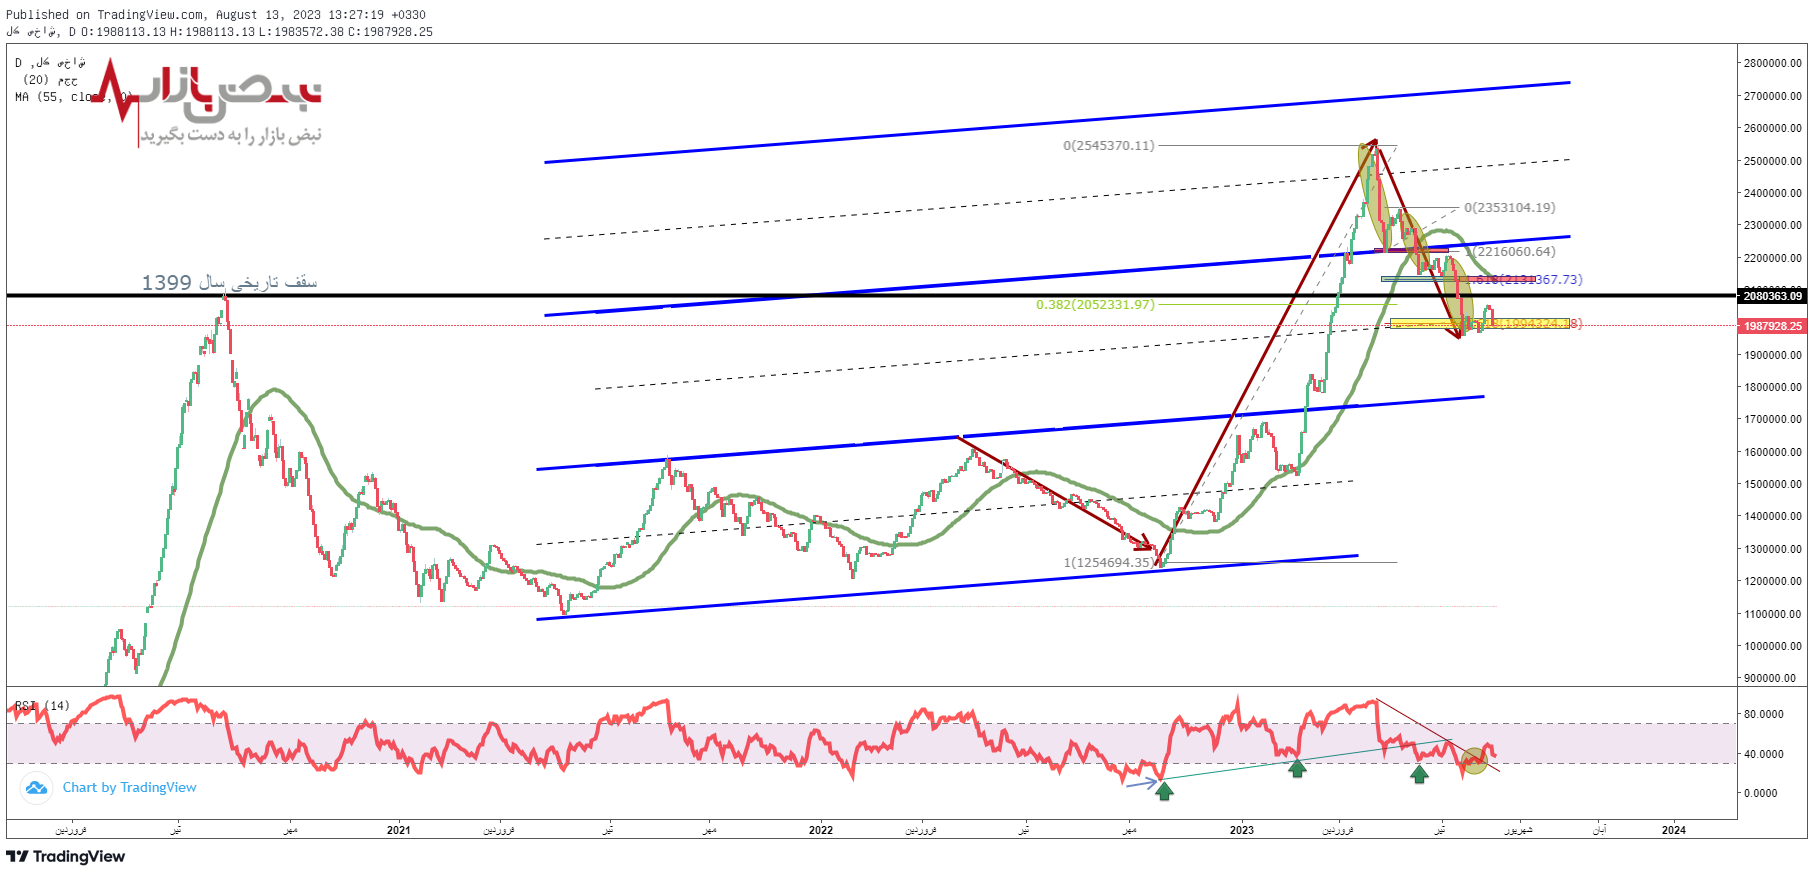
Task: Click the middle green up arrow under RSI
Action: click(1297, 768)
